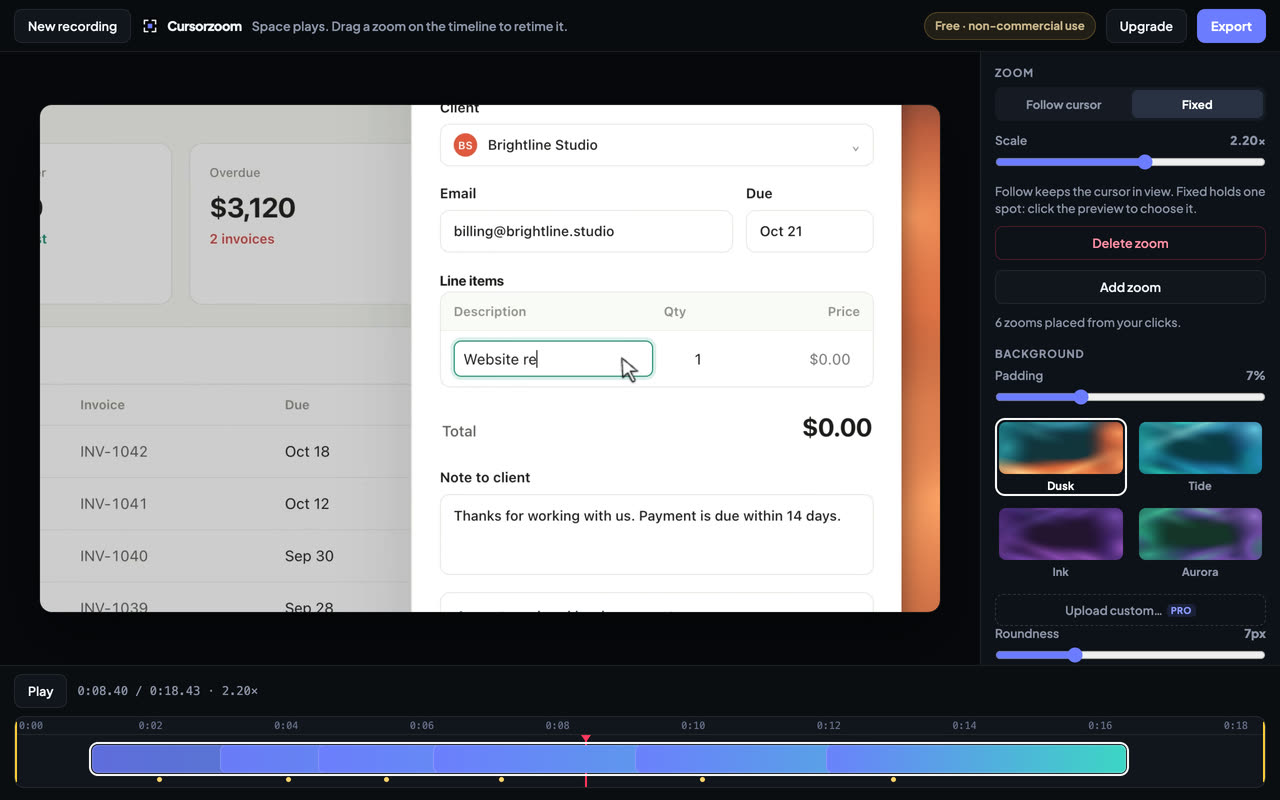Click the $0.00 price in the line item
The image size is (1280, 800).
point(830,359)
